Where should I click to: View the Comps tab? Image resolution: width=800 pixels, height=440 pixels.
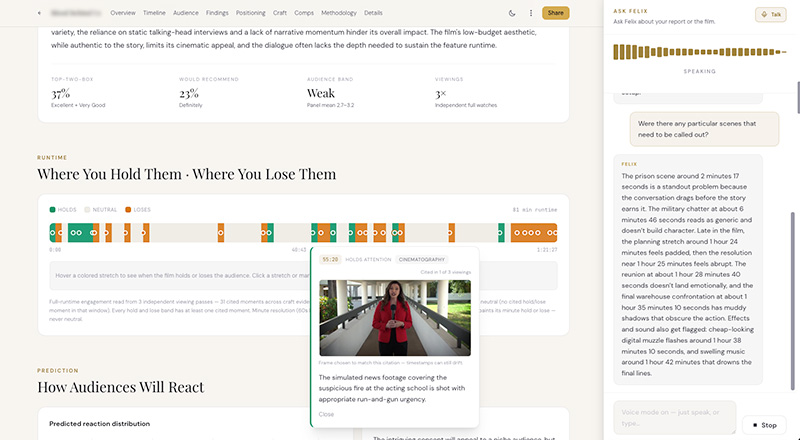coord(304,13)
